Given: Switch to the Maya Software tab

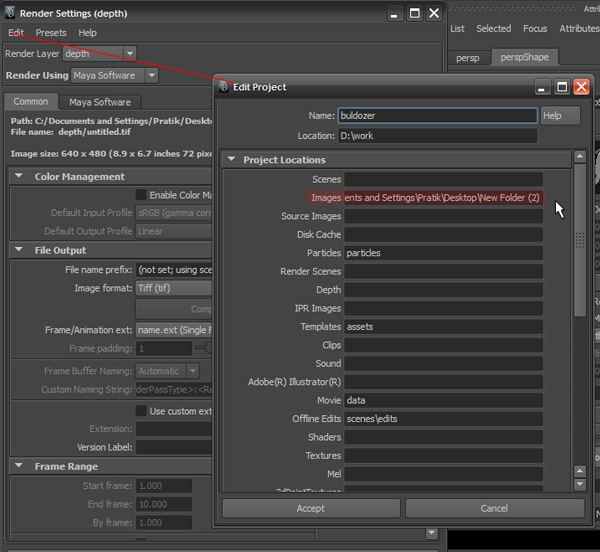Looking at the screenshot, I should 100,102.
